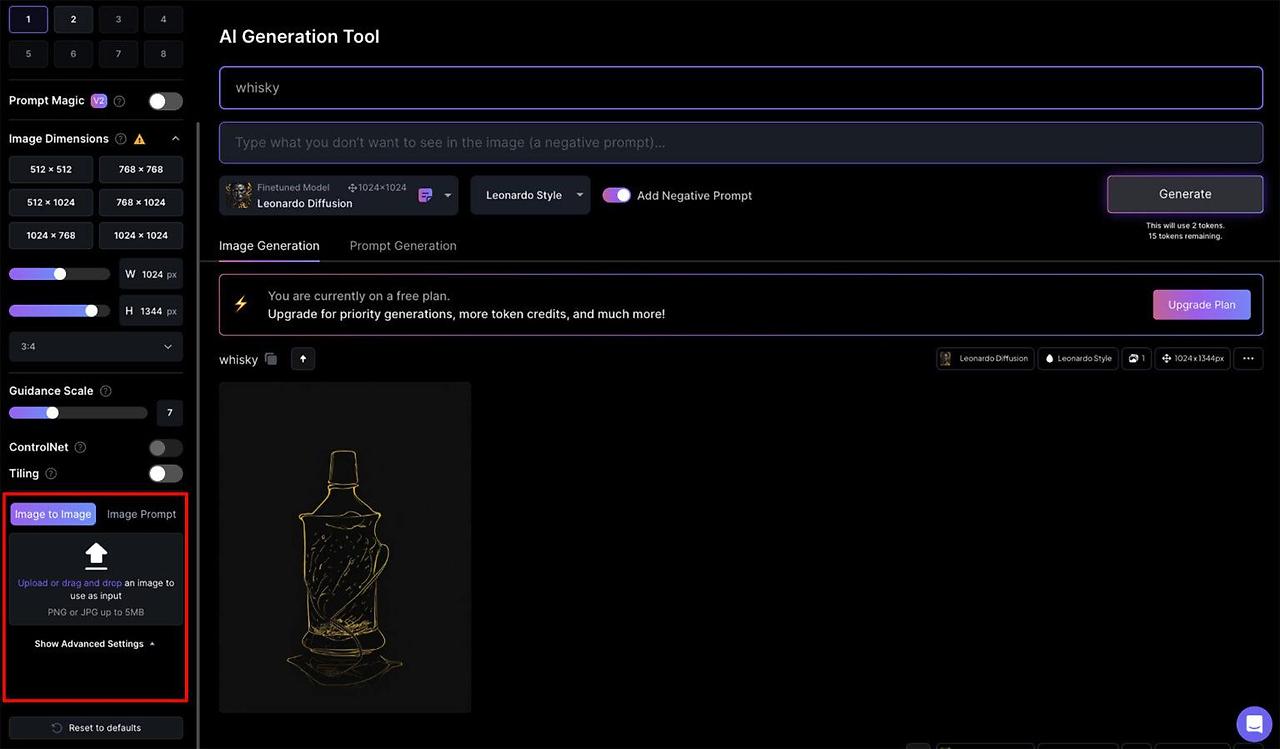
Task: Click the Leonardo Diffusion badge above the result
Action: [x=985, y=358]
